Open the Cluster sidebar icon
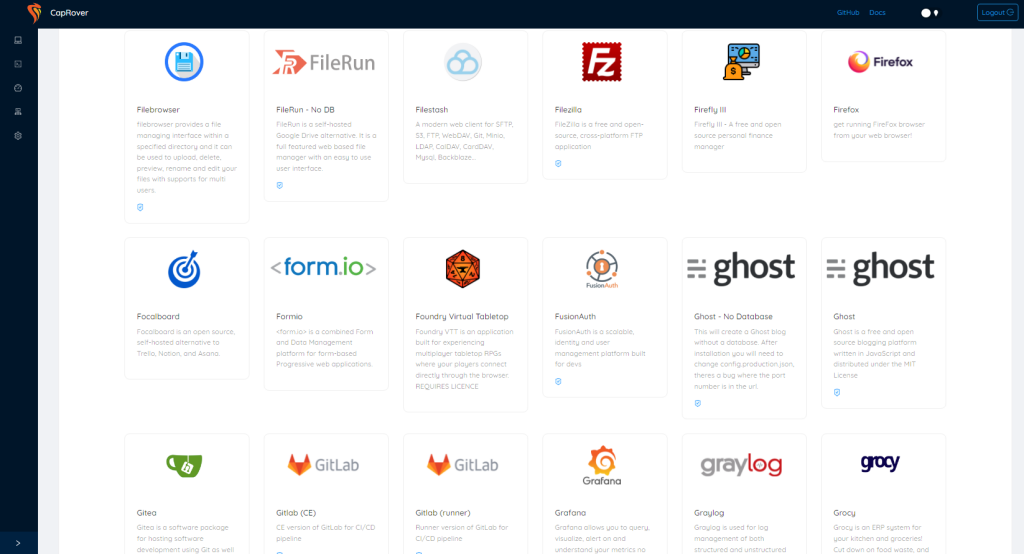1024x554 pixels. pyautogui.click(x=18, y=112)
